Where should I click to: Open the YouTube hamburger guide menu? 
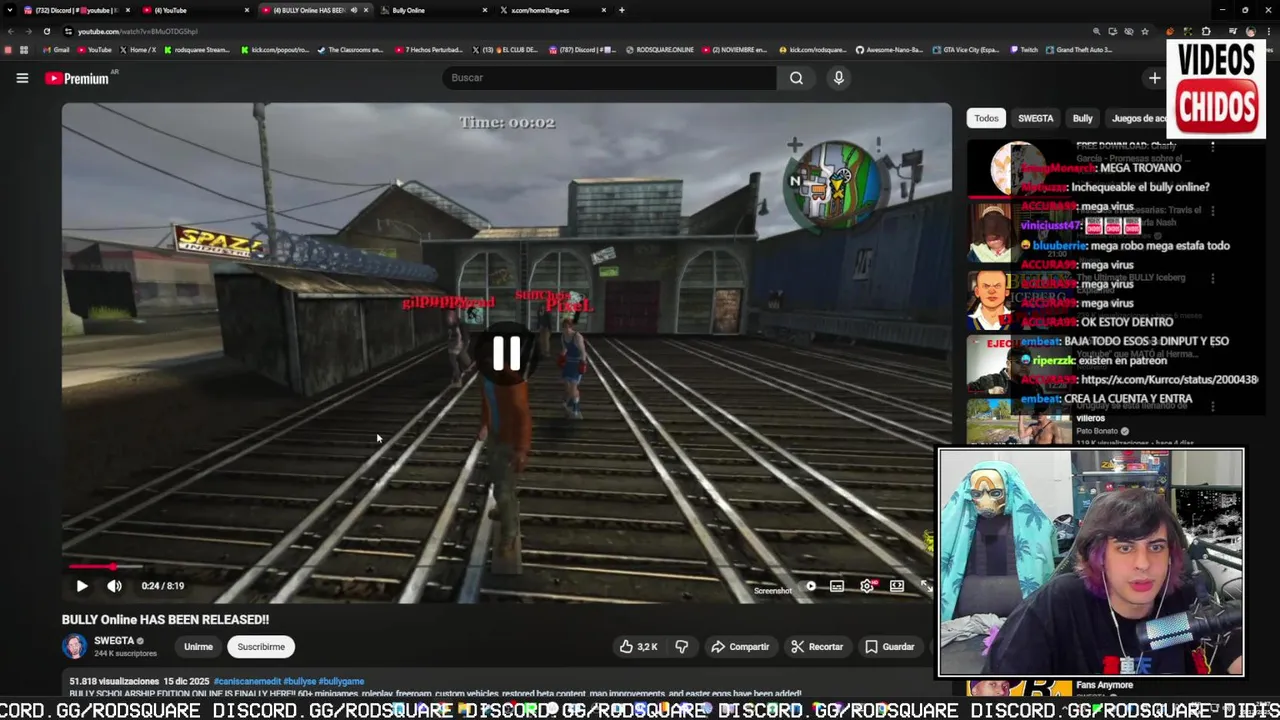coord(22,78)
